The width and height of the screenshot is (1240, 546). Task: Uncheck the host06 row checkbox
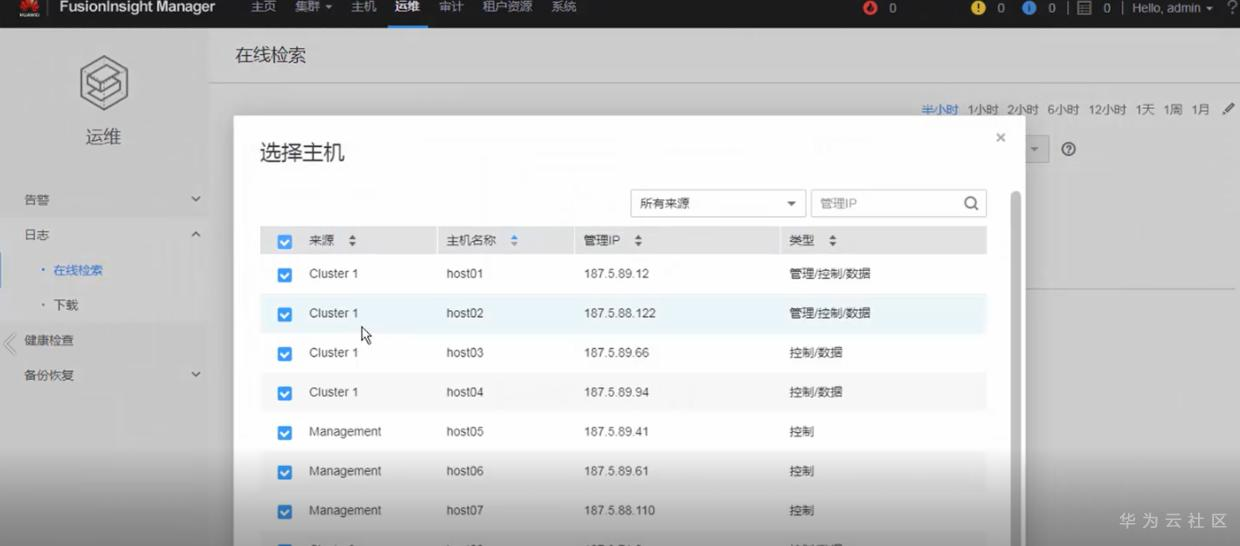tap(285, 472)
